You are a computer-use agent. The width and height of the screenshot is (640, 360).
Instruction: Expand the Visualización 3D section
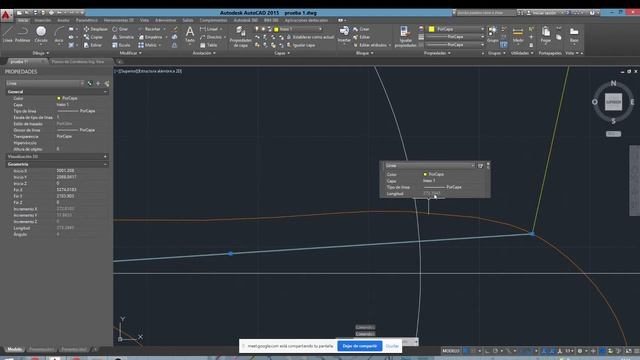(x=105, y=156)
